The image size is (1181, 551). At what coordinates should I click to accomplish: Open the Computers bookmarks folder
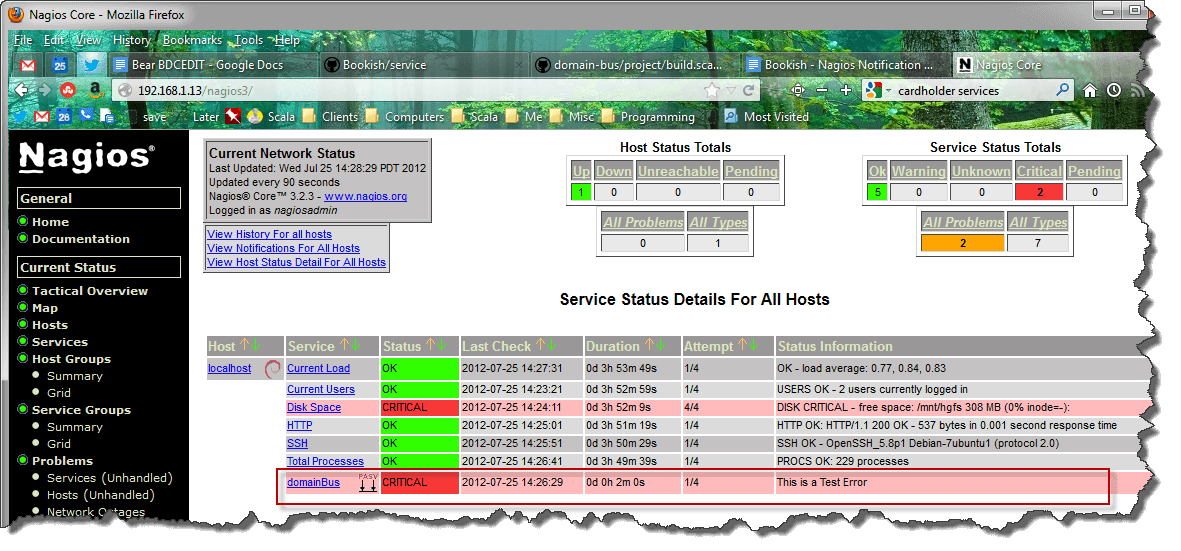(x=404, y=117)
